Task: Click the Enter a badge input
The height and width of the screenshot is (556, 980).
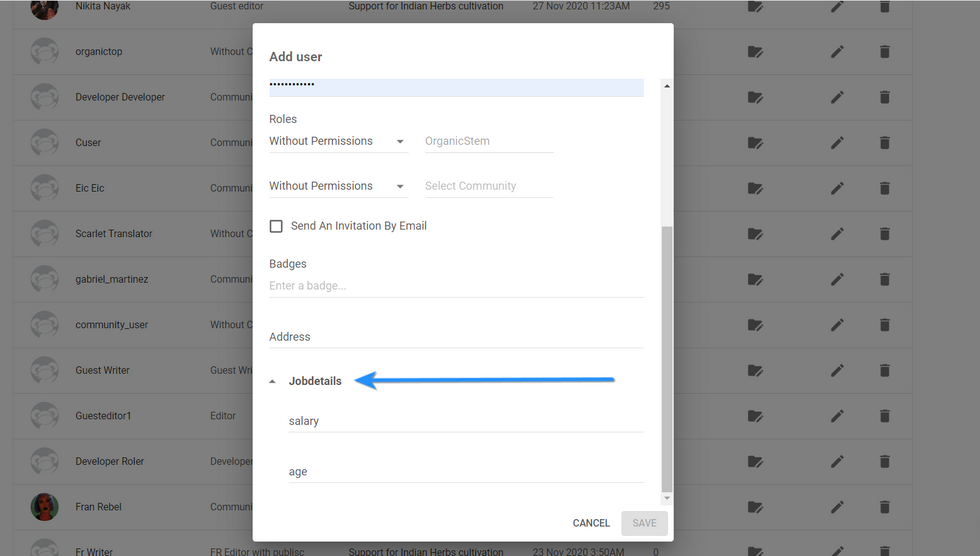Action: point(456,285)
